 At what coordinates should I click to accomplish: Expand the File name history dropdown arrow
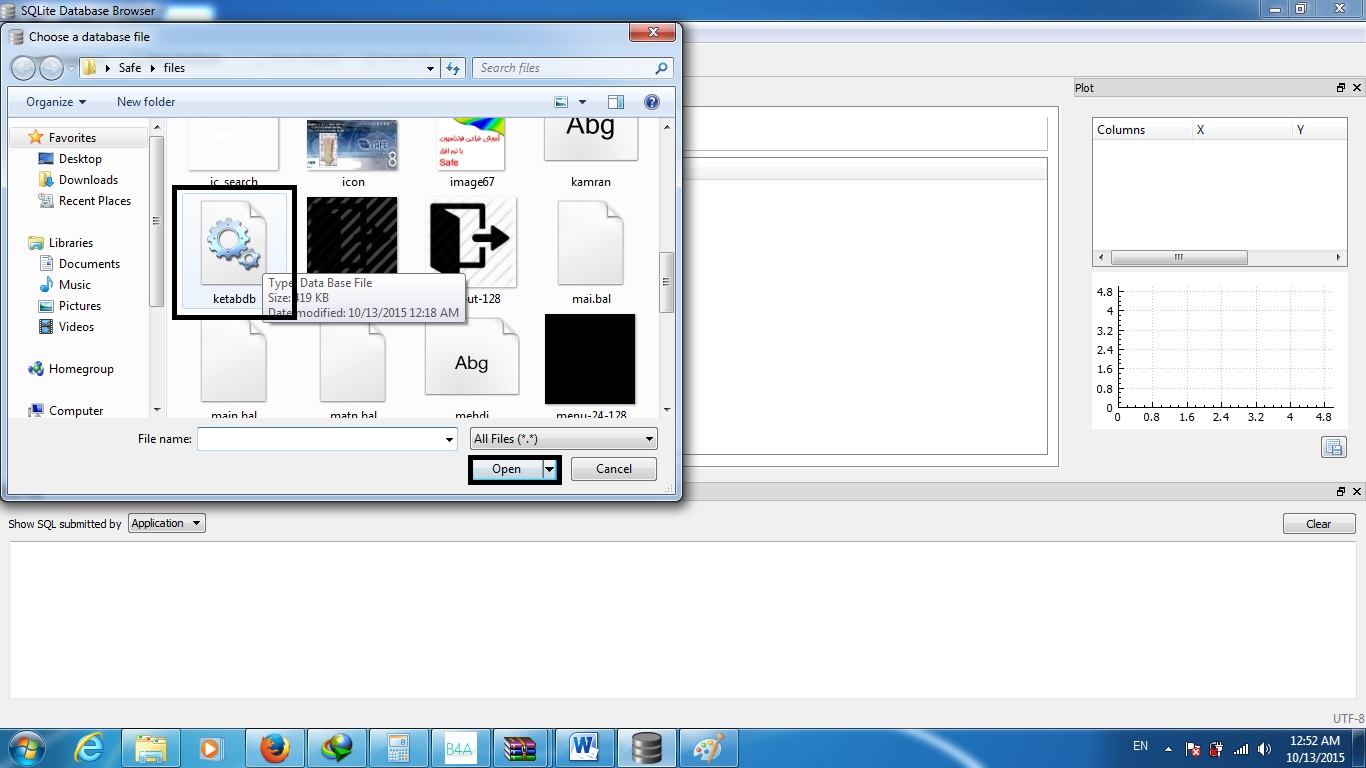[x=449, y=439]
